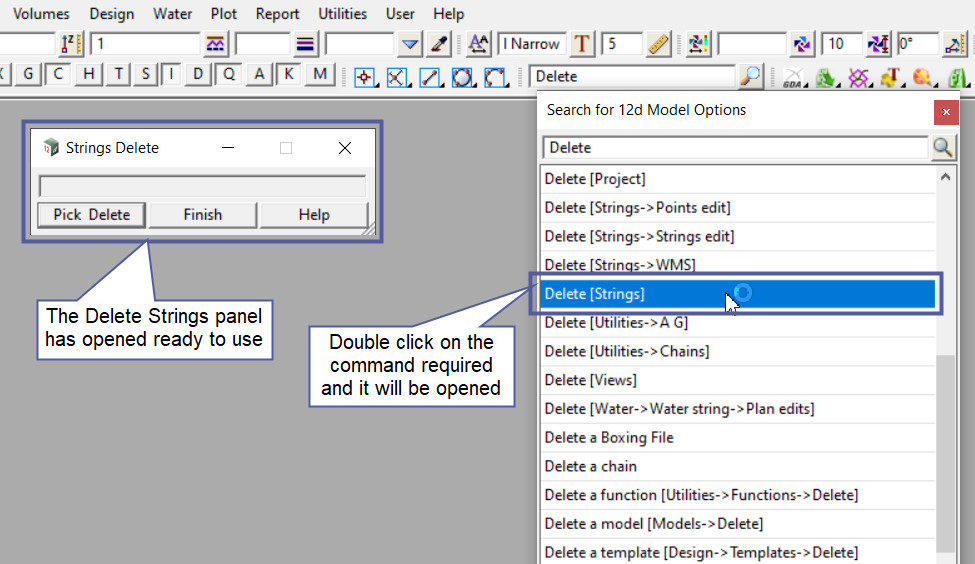Click the Z height ruler icon
This screenshot has width=975, height=564.
pyautogui.click(x=69, y=44)
